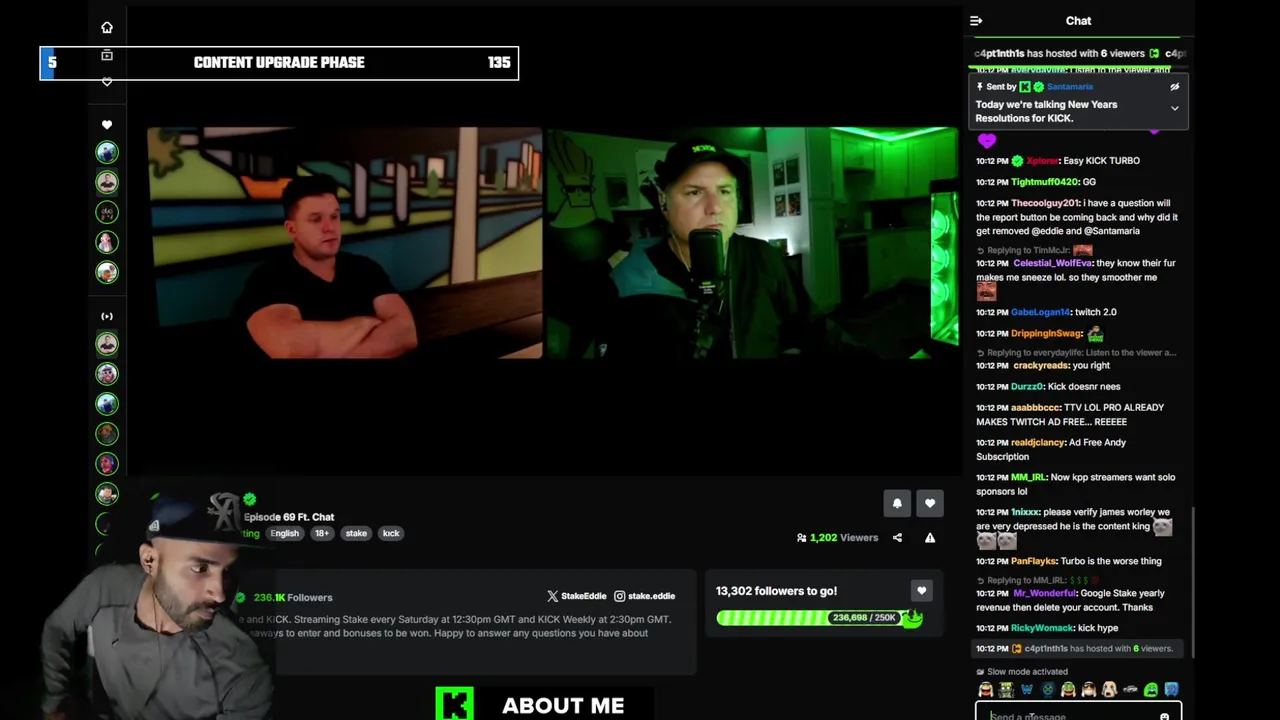The height and width of the screenshot is (720, 1280).
Task: Insert the green zombie quick emote
Action: [x=1006, y=690]
